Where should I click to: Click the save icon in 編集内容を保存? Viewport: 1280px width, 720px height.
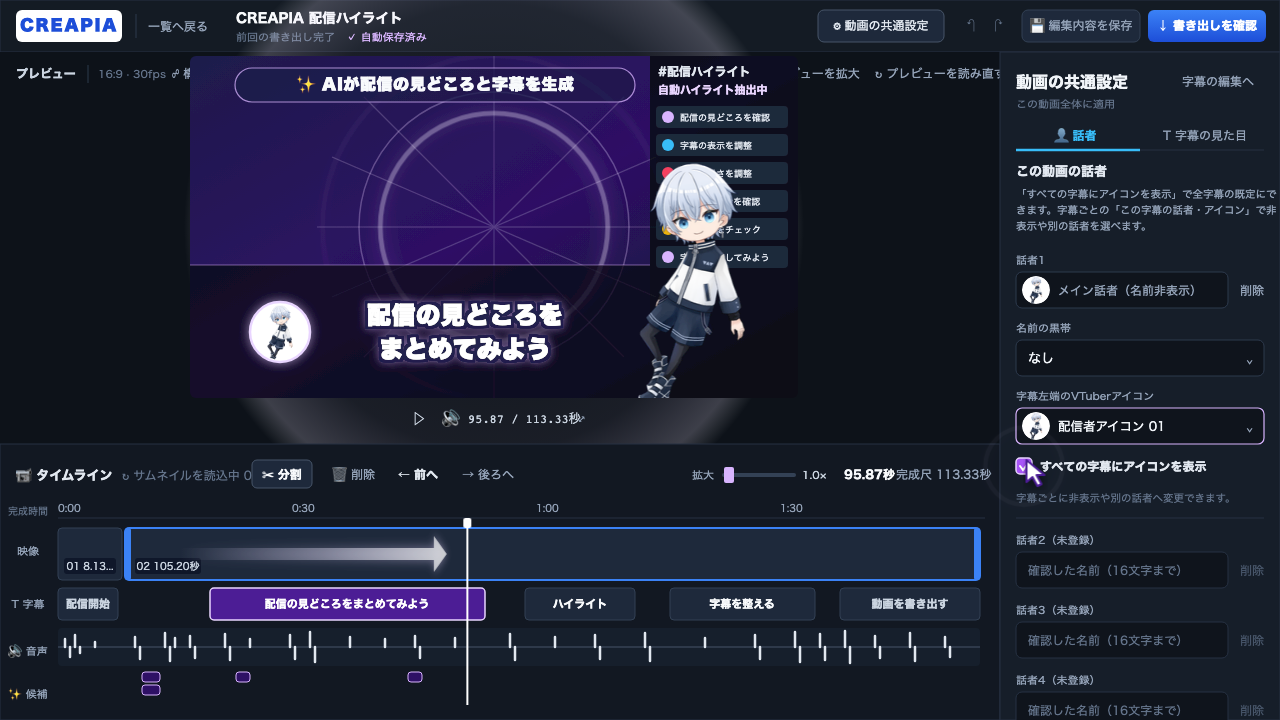(x=1037, y=26)
